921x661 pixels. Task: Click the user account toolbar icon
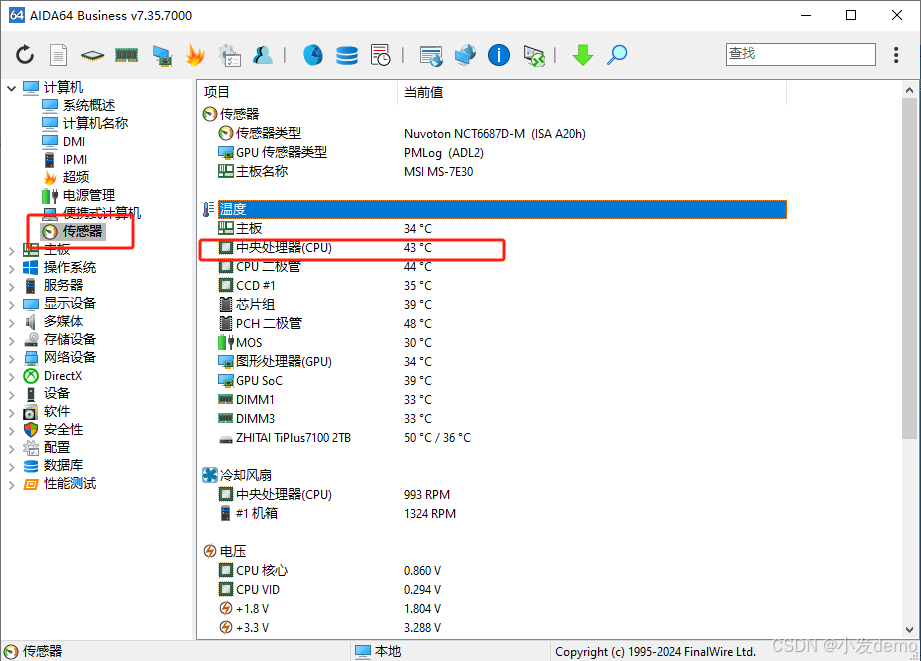click(x=263, y=55)
